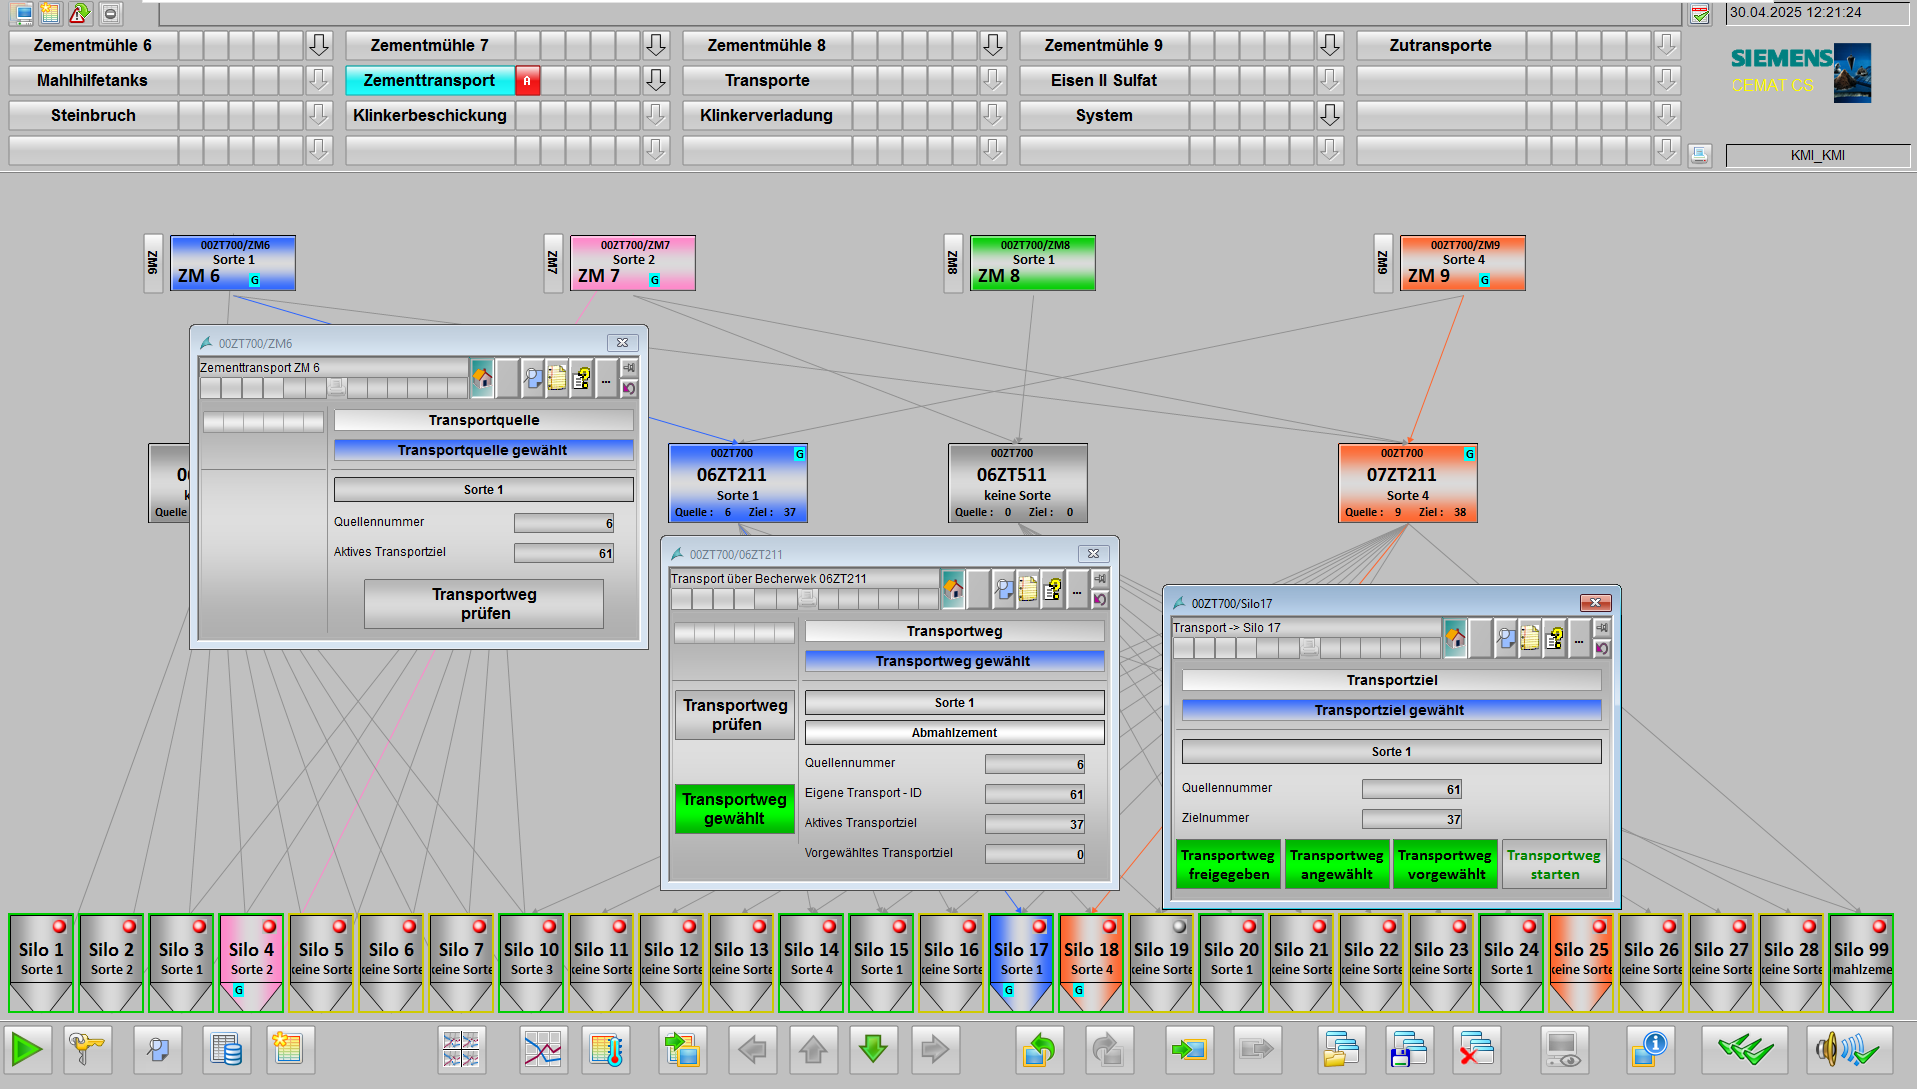Viewport: 1917px width, 1089px height.
Task: Toggle the Transportweg freigegeben indicator
Action: point(1228,864)
